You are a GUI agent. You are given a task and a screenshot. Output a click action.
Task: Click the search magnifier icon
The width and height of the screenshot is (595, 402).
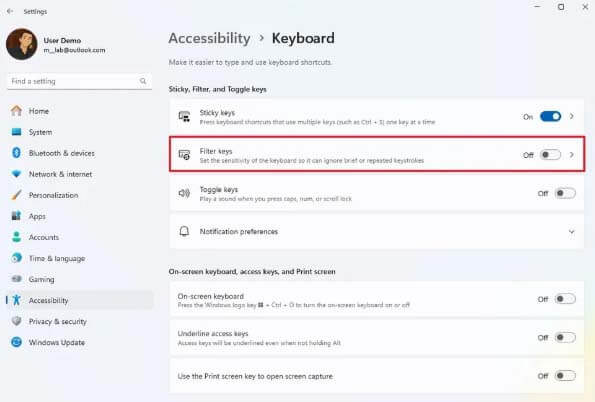[x=143, y=81]
